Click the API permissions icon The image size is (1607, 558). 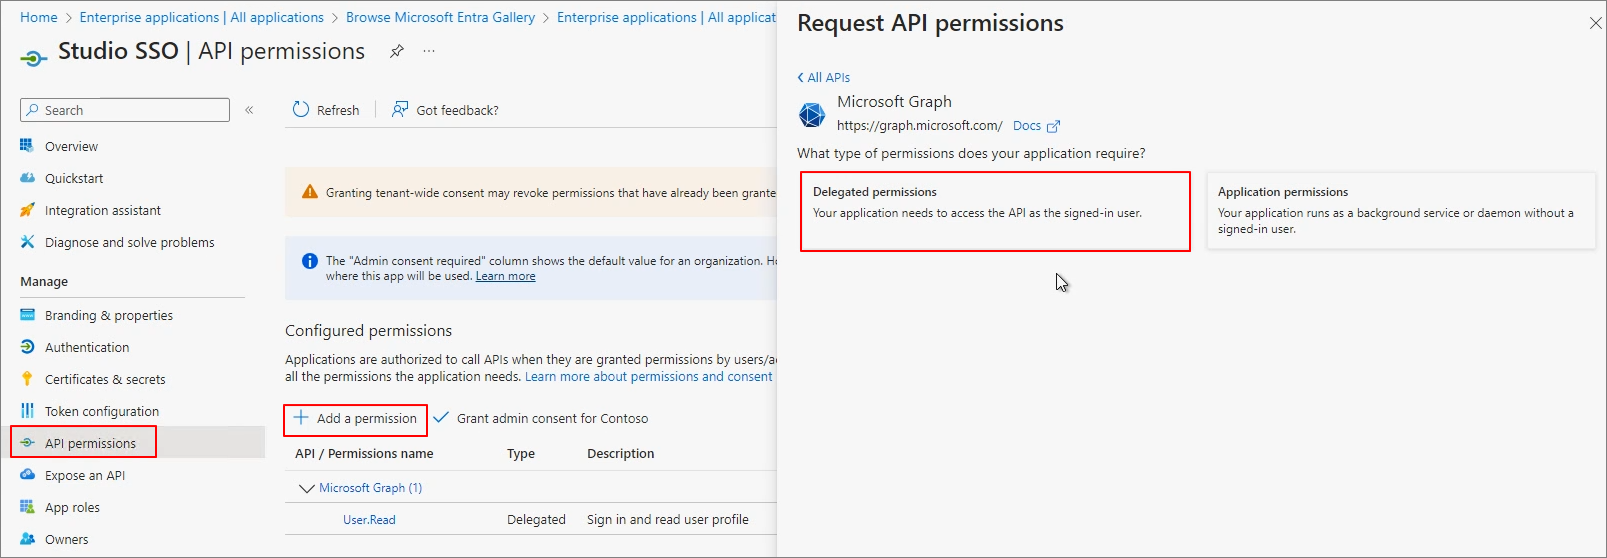tap(27, 443)
